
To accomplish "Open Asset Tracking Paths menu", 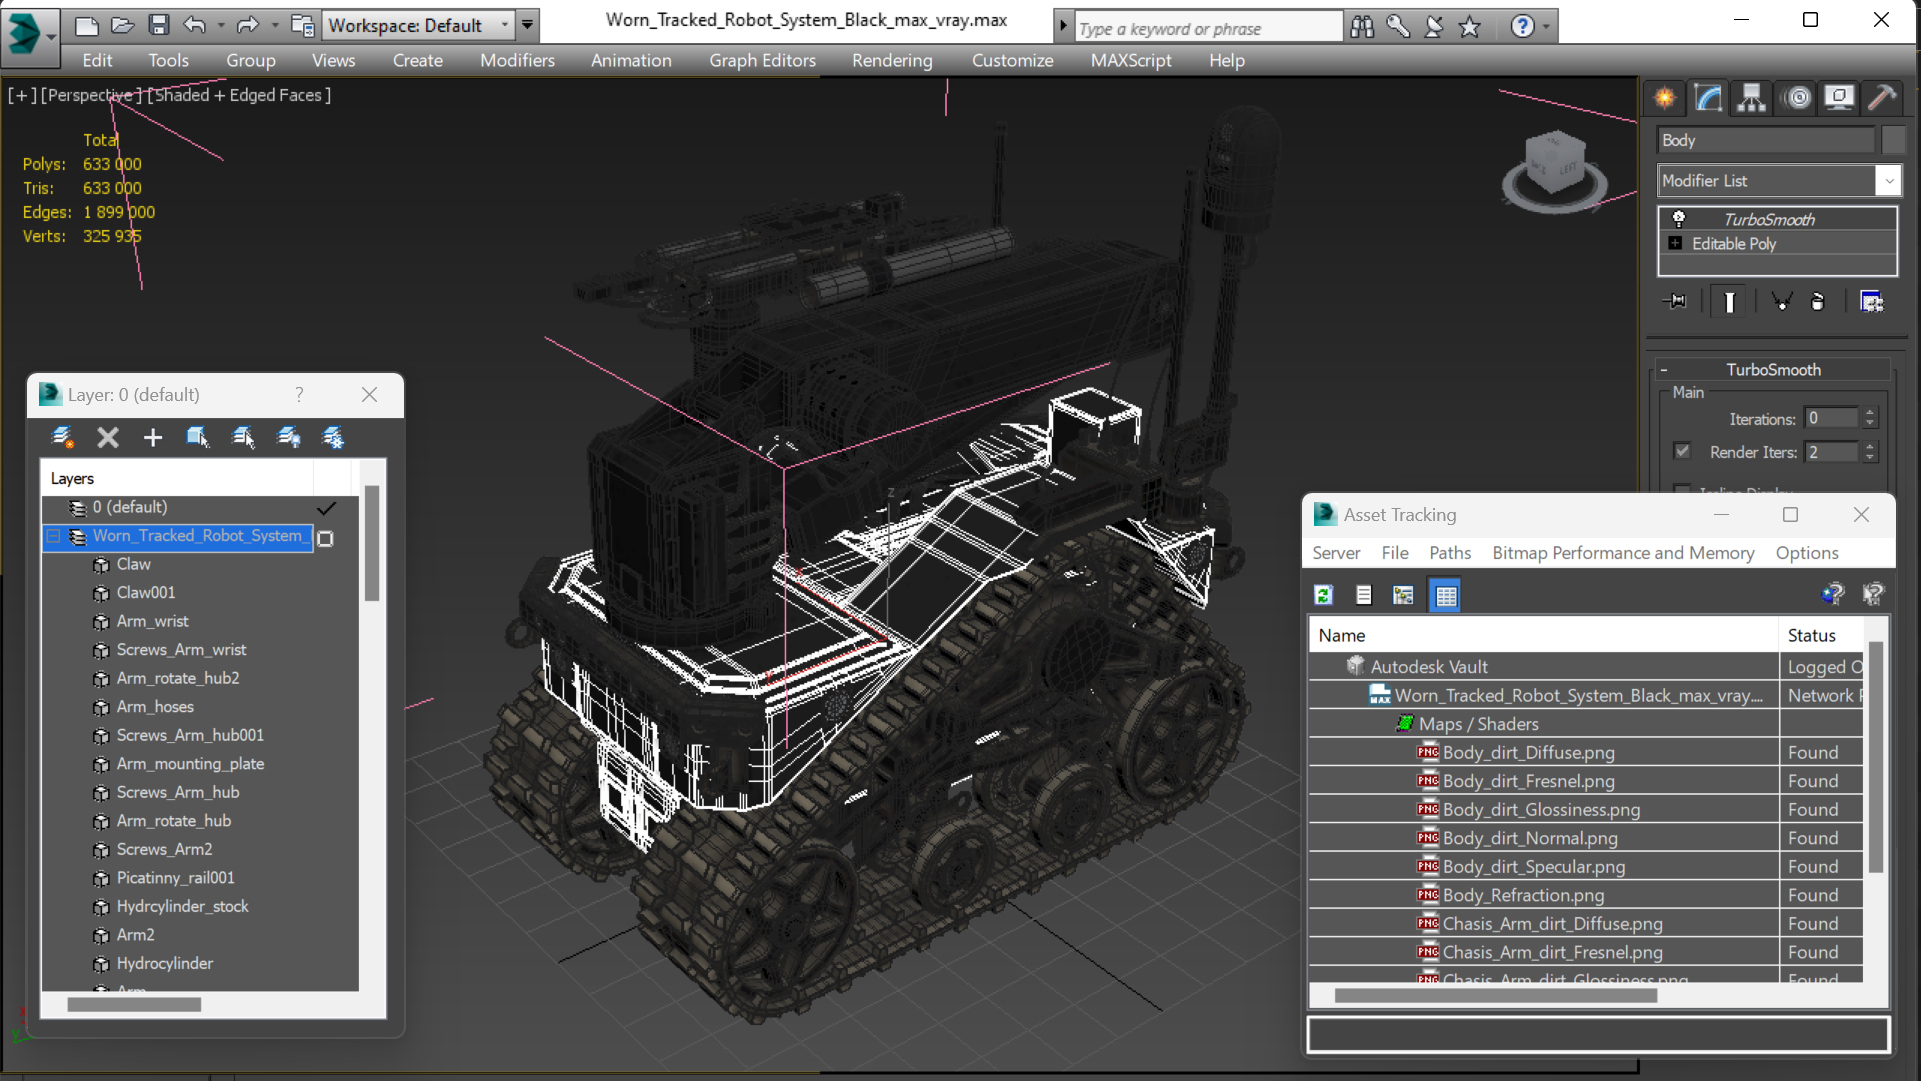I will point(1449,553).
